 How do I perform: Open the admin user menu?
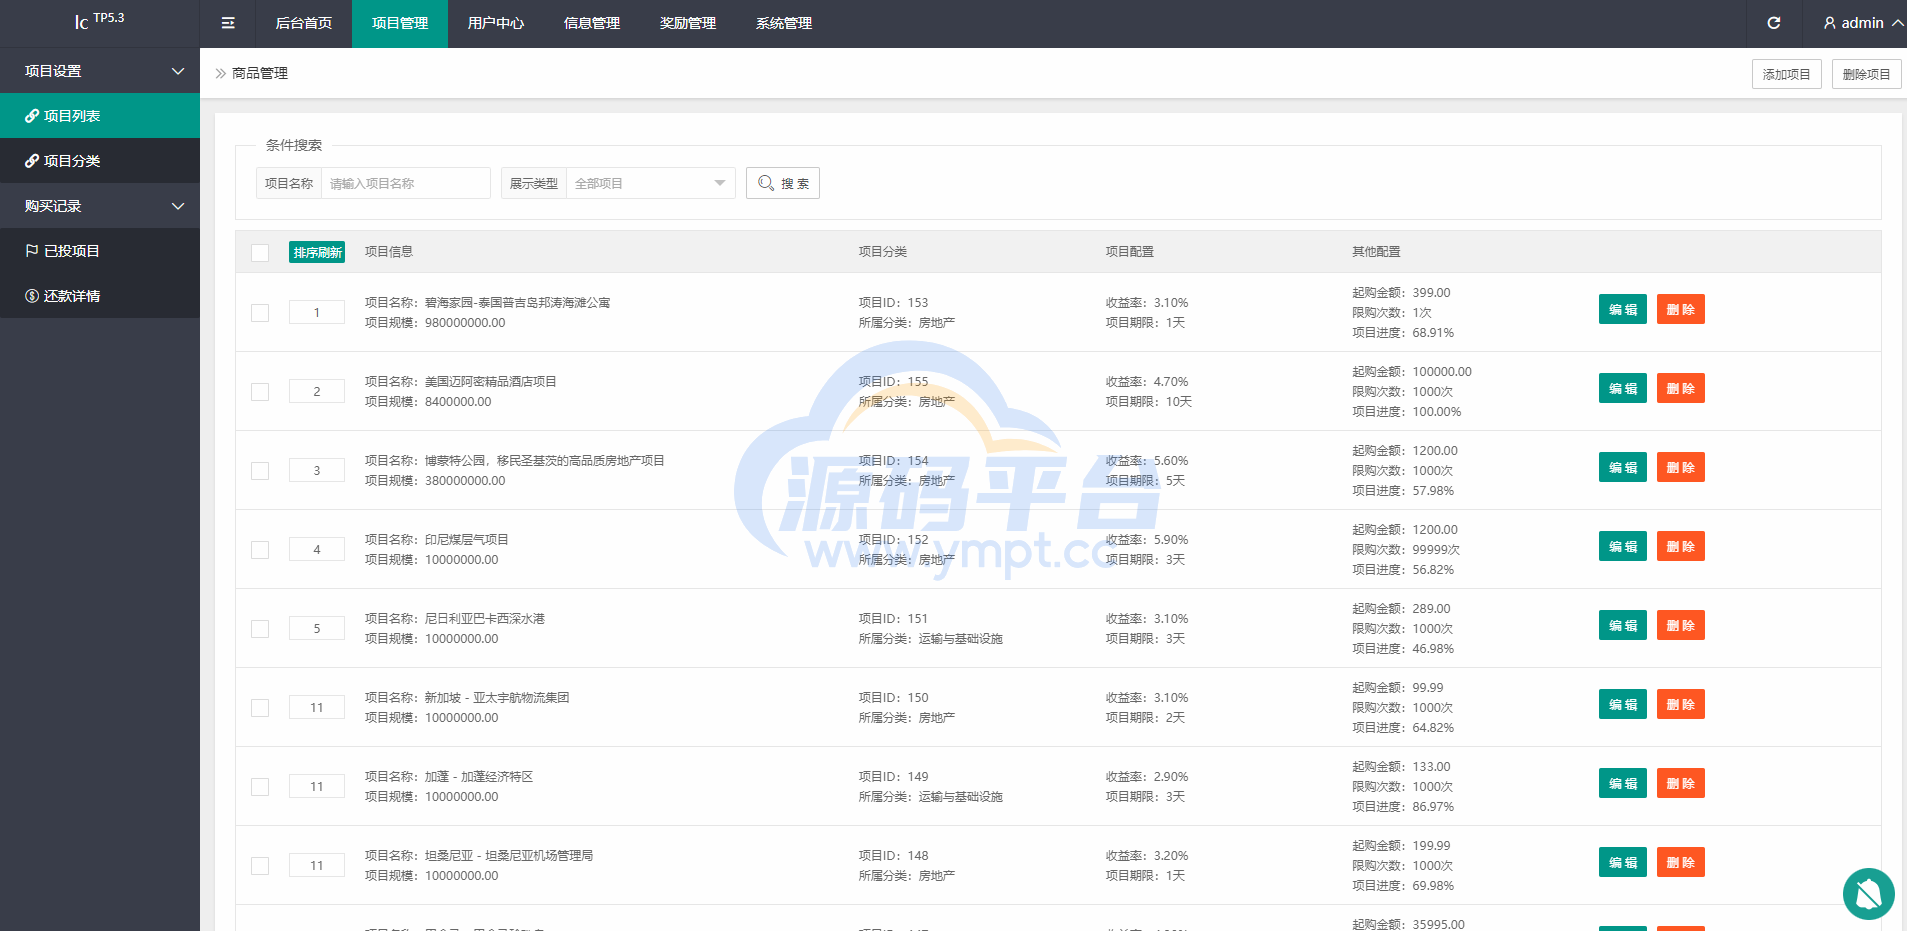[1863, 23]
